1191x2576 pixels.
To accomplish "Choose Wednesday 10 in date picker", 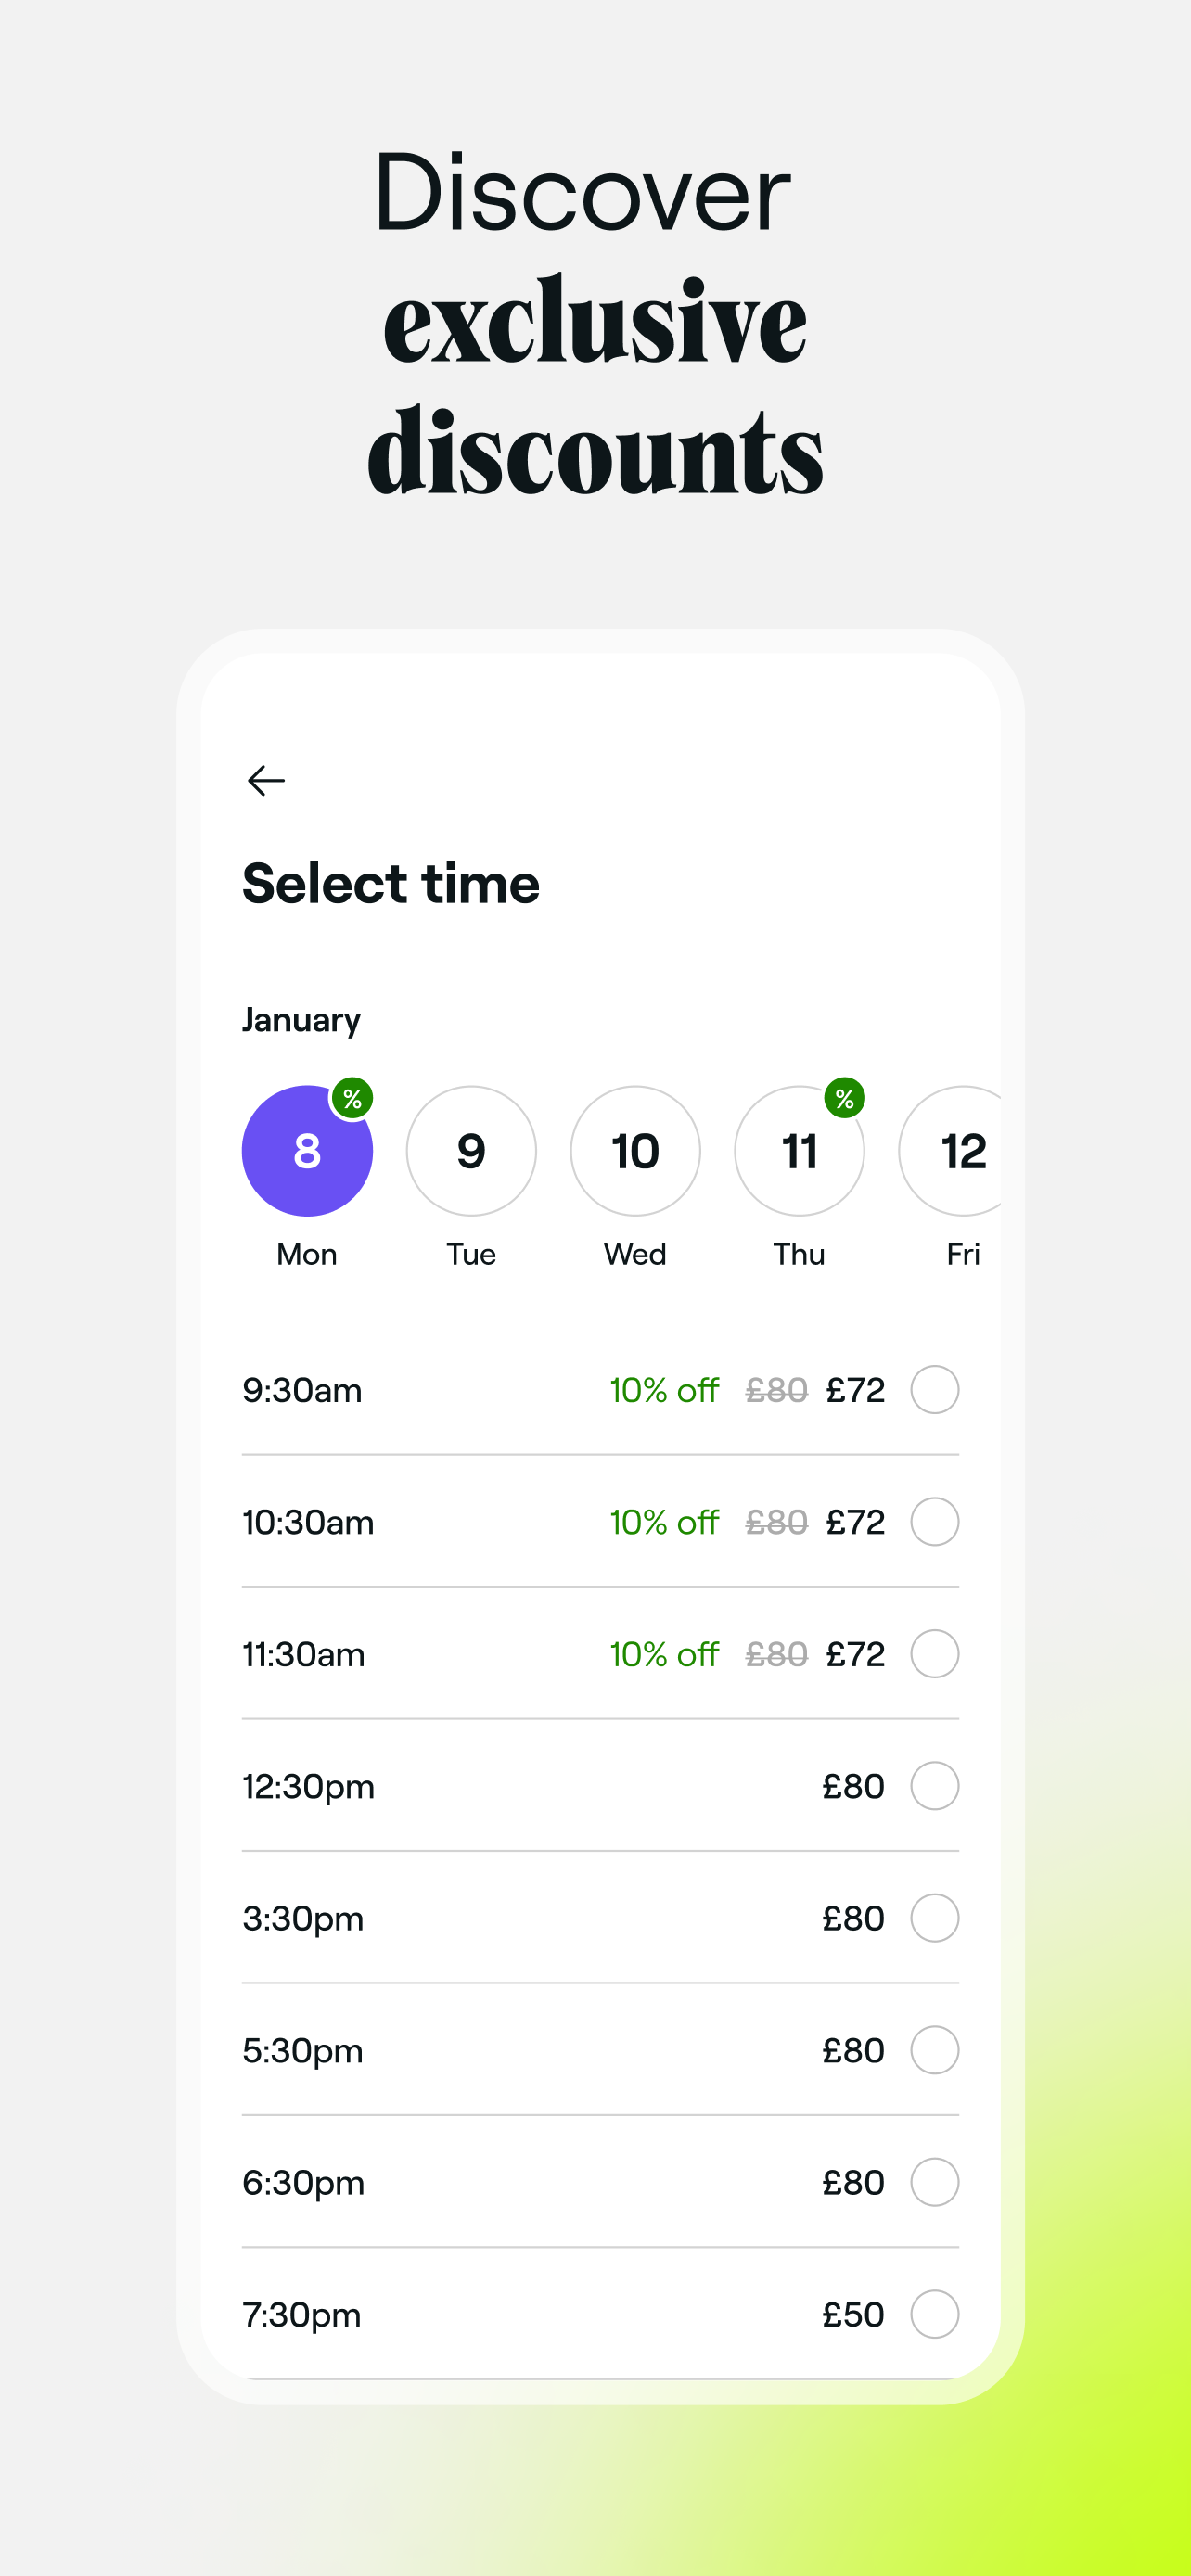I will pyautogui.click(x=635, y=1151).
